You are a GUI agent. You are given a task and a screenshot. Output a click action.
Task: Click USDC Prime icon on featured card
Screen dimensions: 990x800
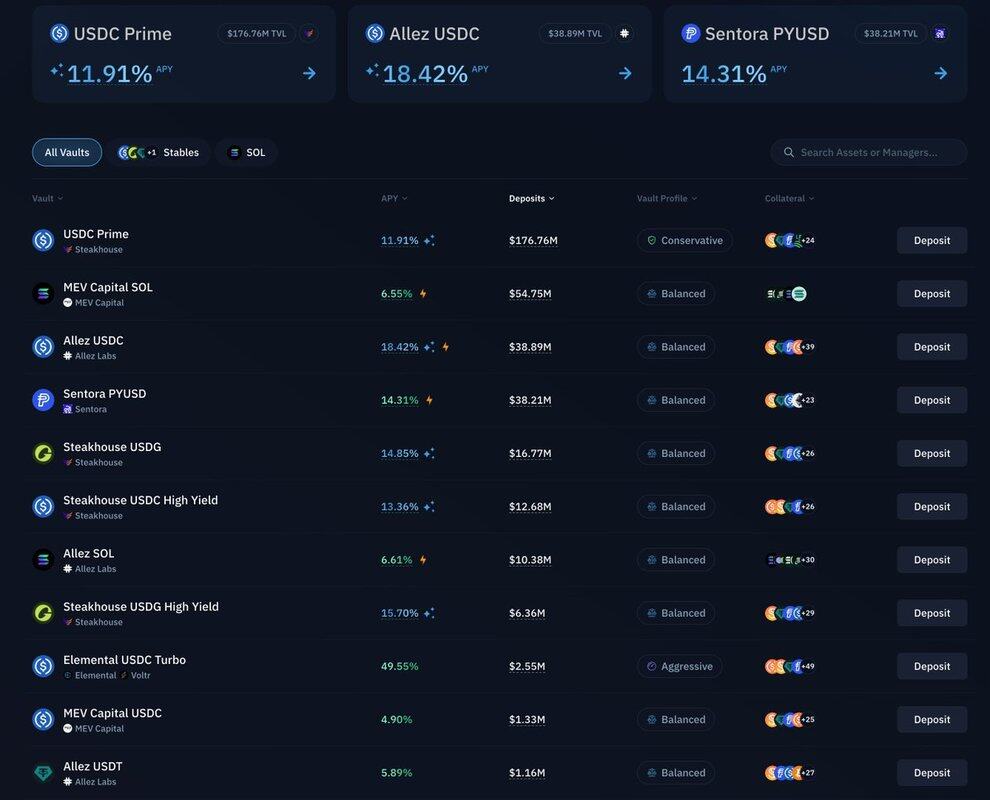[59, 33]
